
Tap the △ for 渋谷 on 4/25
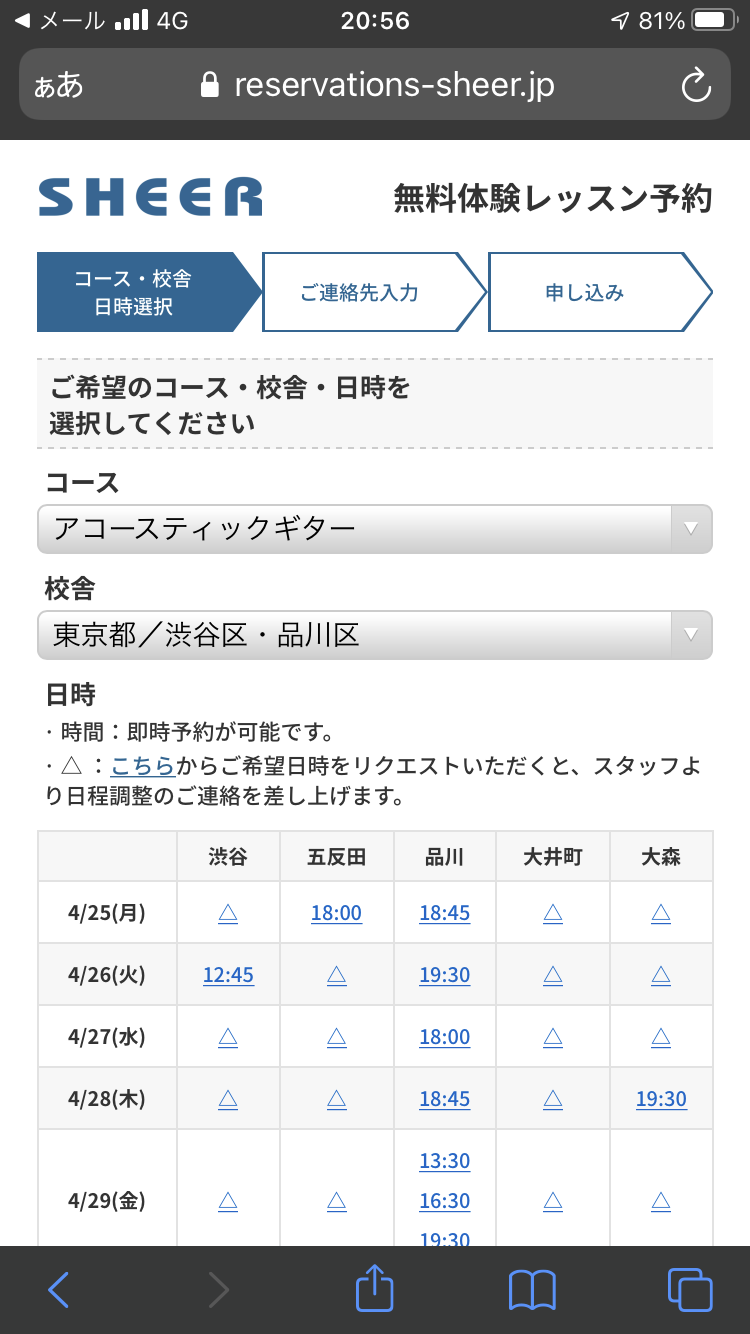(228, 913)
